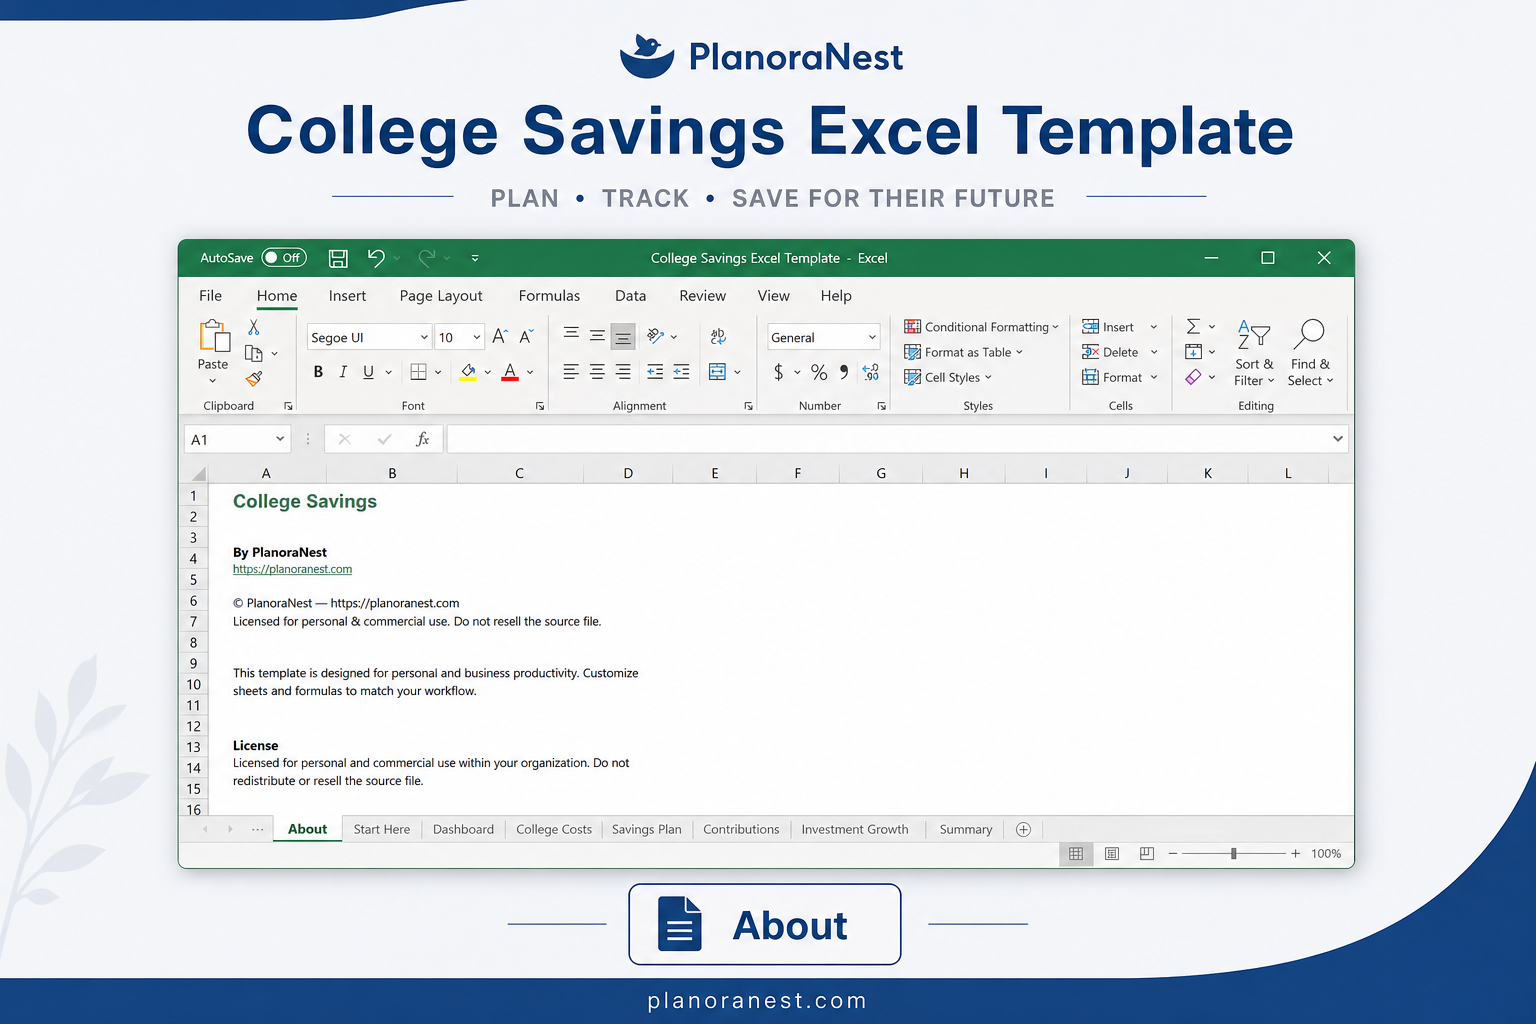Click the Format Painter brush icon
Image resolution: width=1536 pixels, height=1024 pixels.
pyautogui.click(x=254, y=379)
